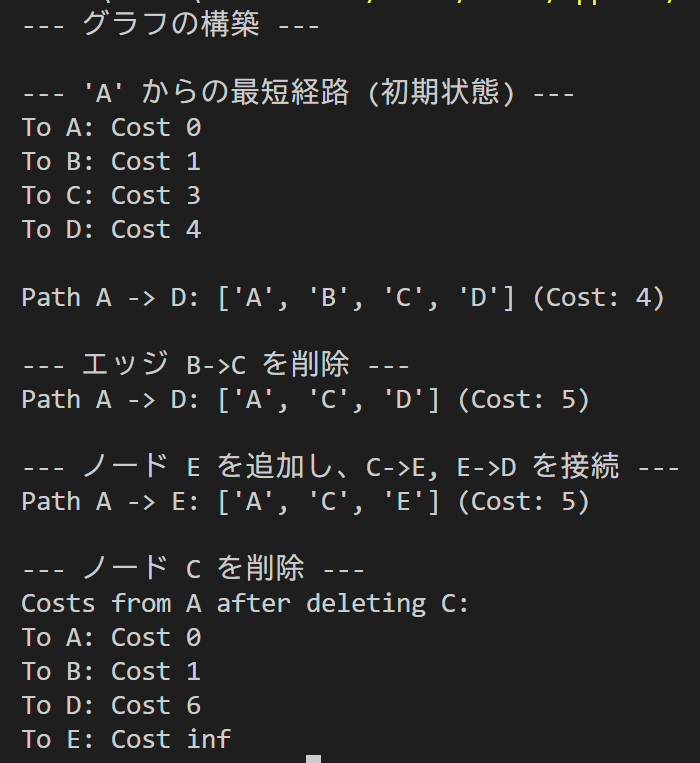Viewport: 700px width, 763px height.
Task: Click 'To E: Cost inf' output line
Action: [x=126, y=740]
